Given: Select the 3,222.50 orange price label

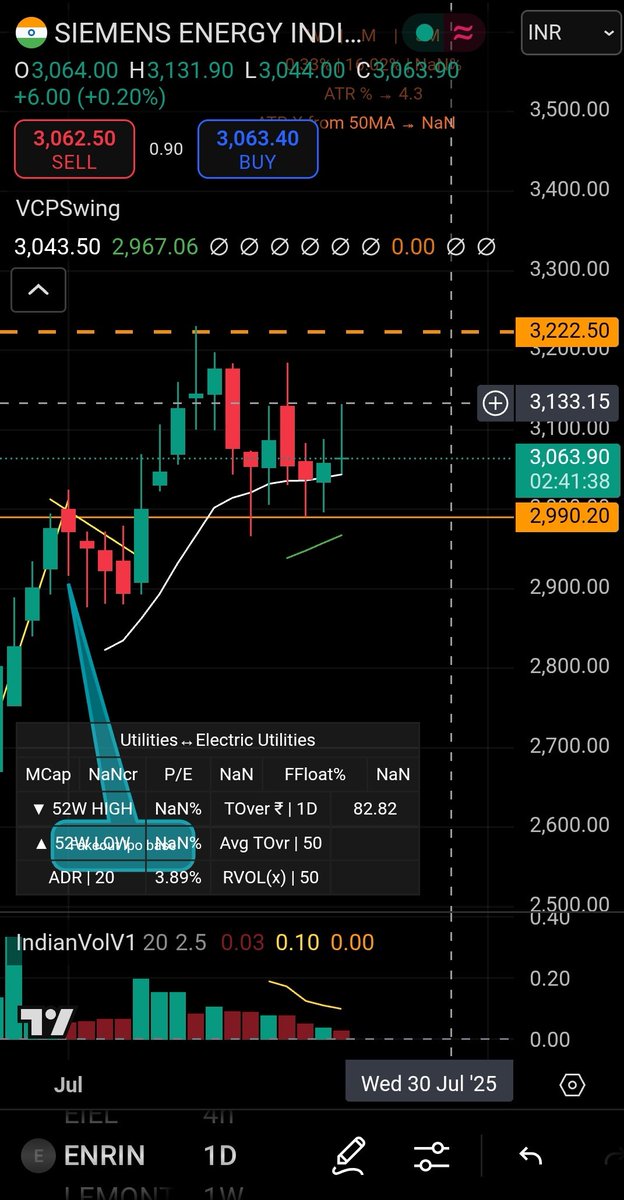Looking at the screenshot, I should (x=568, y=331).
